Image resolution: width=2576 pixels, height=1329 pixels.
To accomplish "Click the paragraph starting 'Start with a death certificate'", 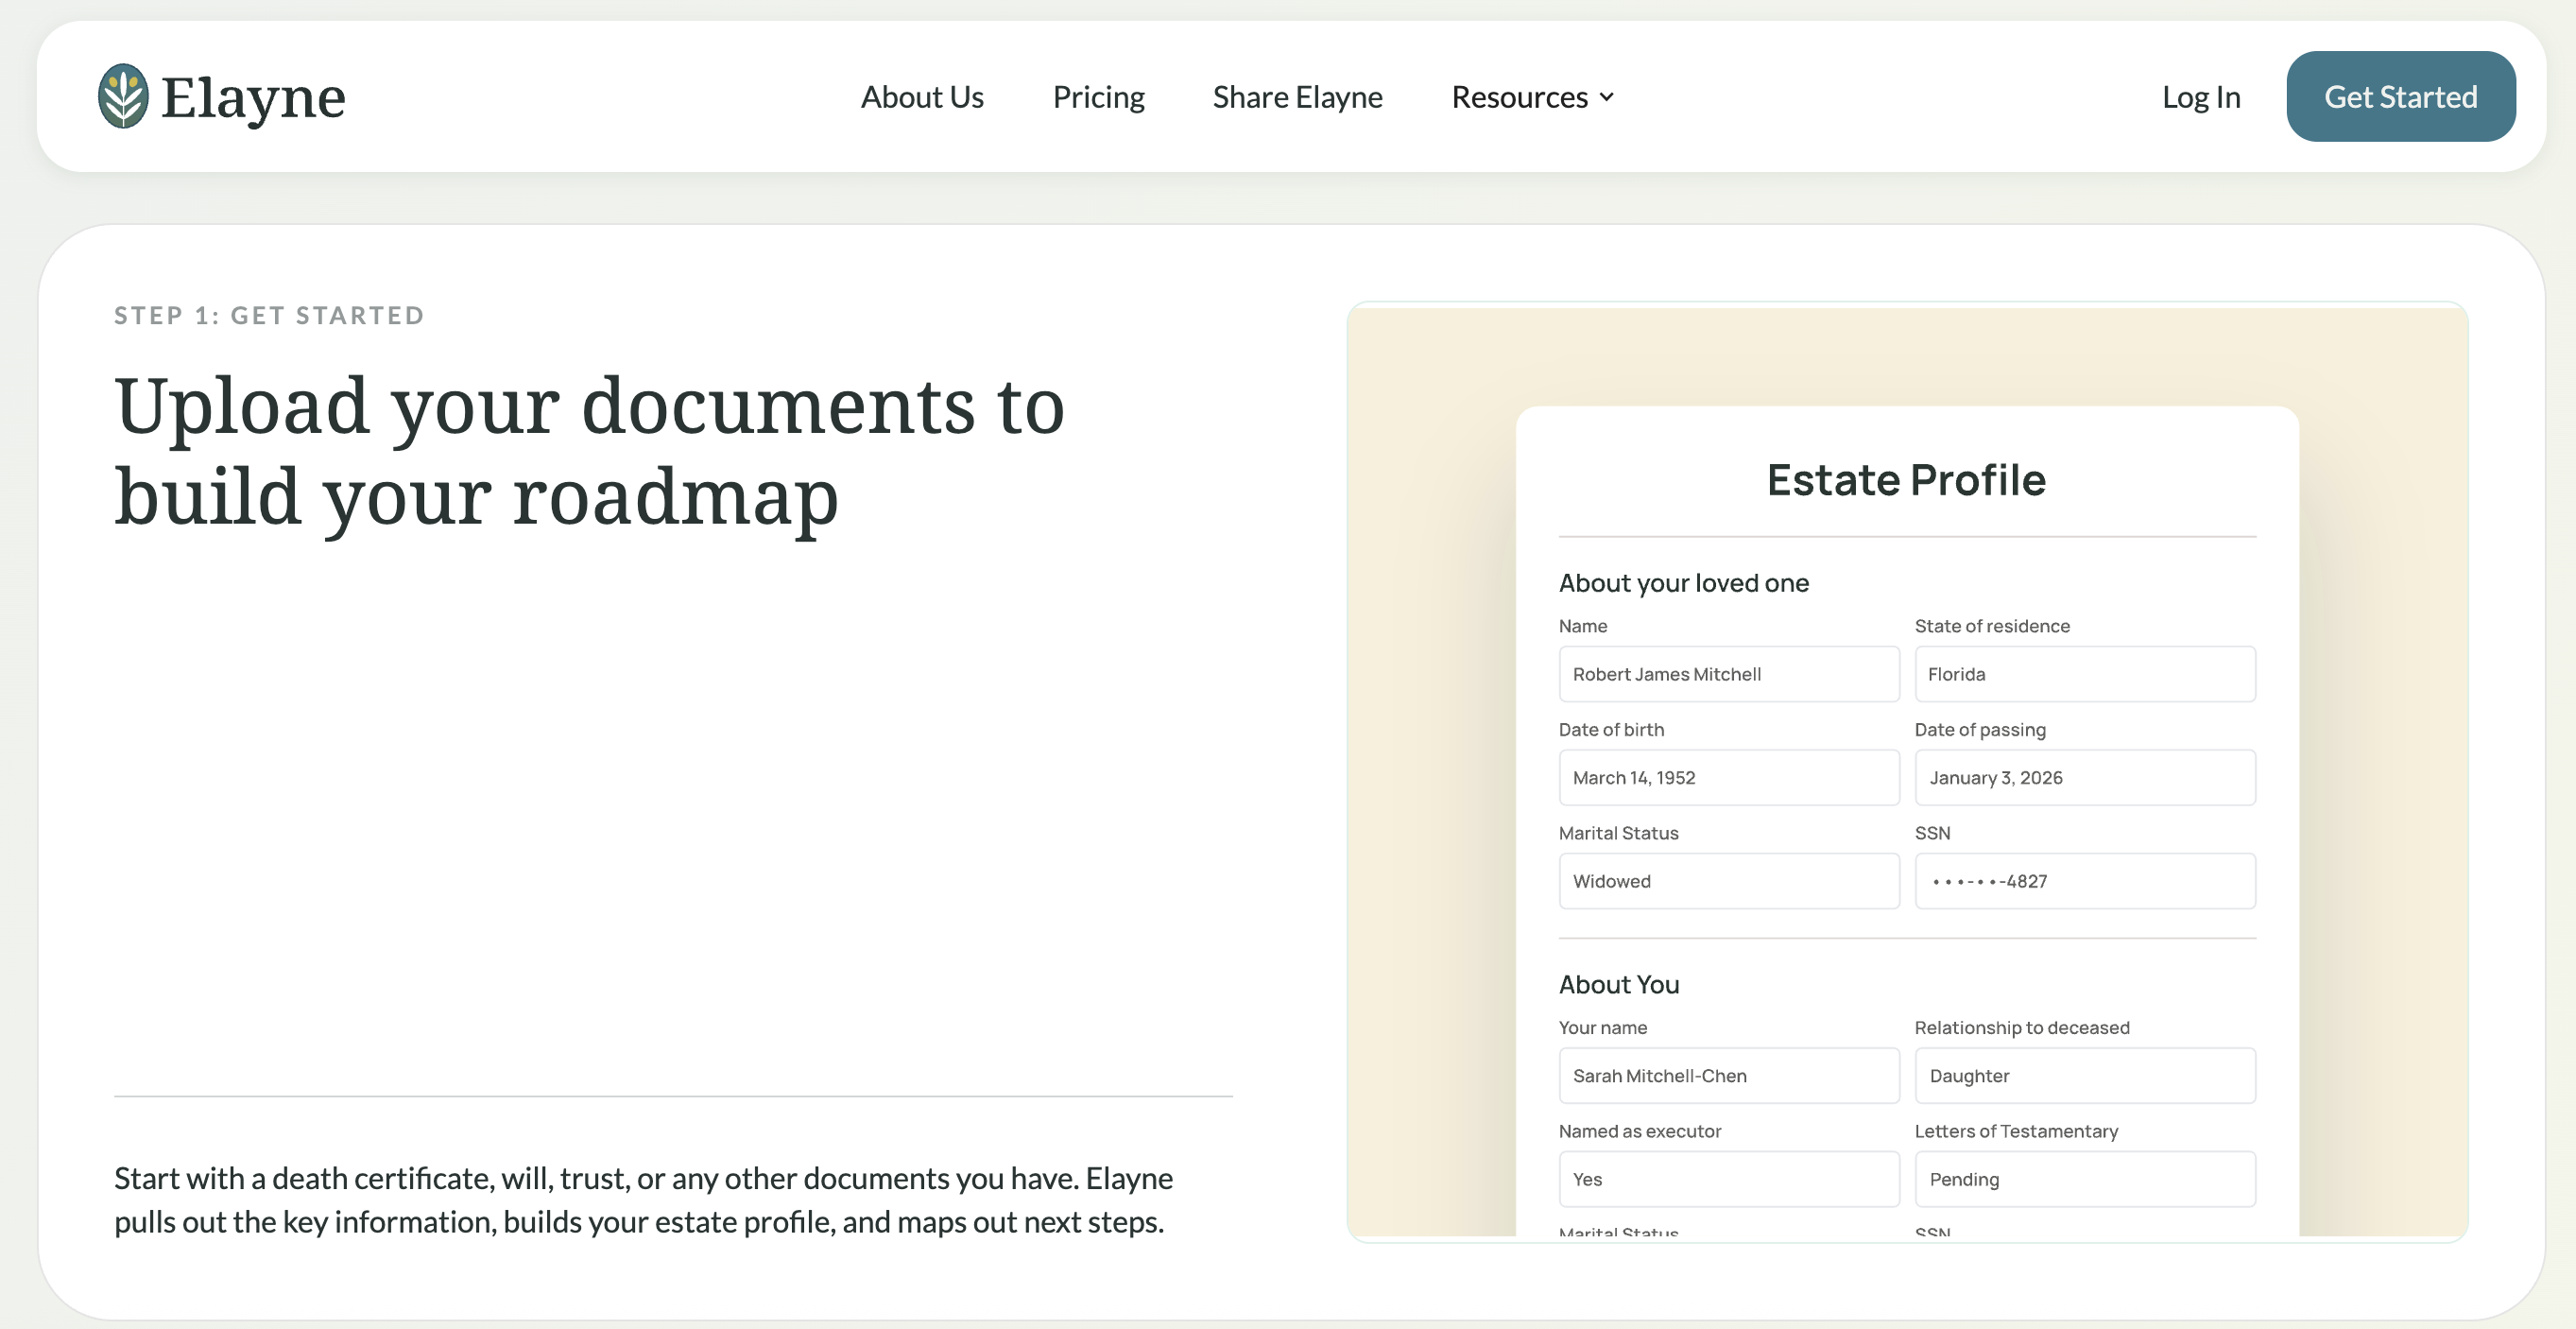I will (x=643, y=1200).
